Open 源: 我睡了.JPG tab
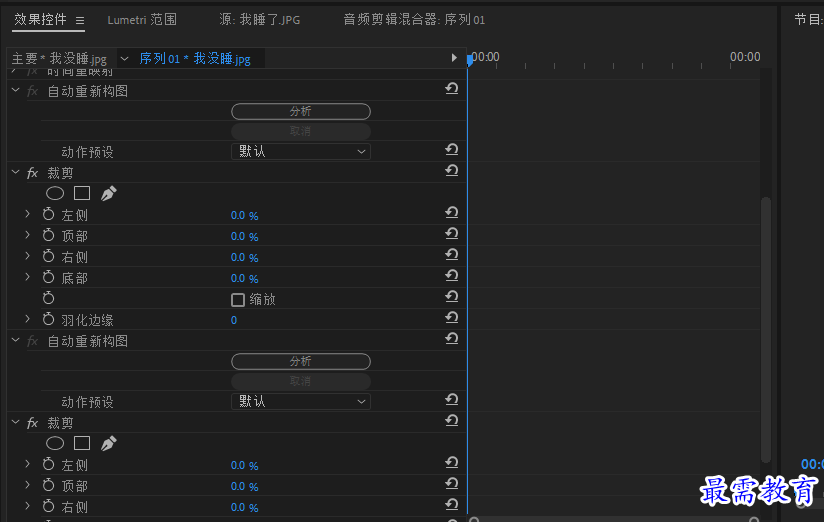Screen dimensions: 824x522 pos(260,20)
